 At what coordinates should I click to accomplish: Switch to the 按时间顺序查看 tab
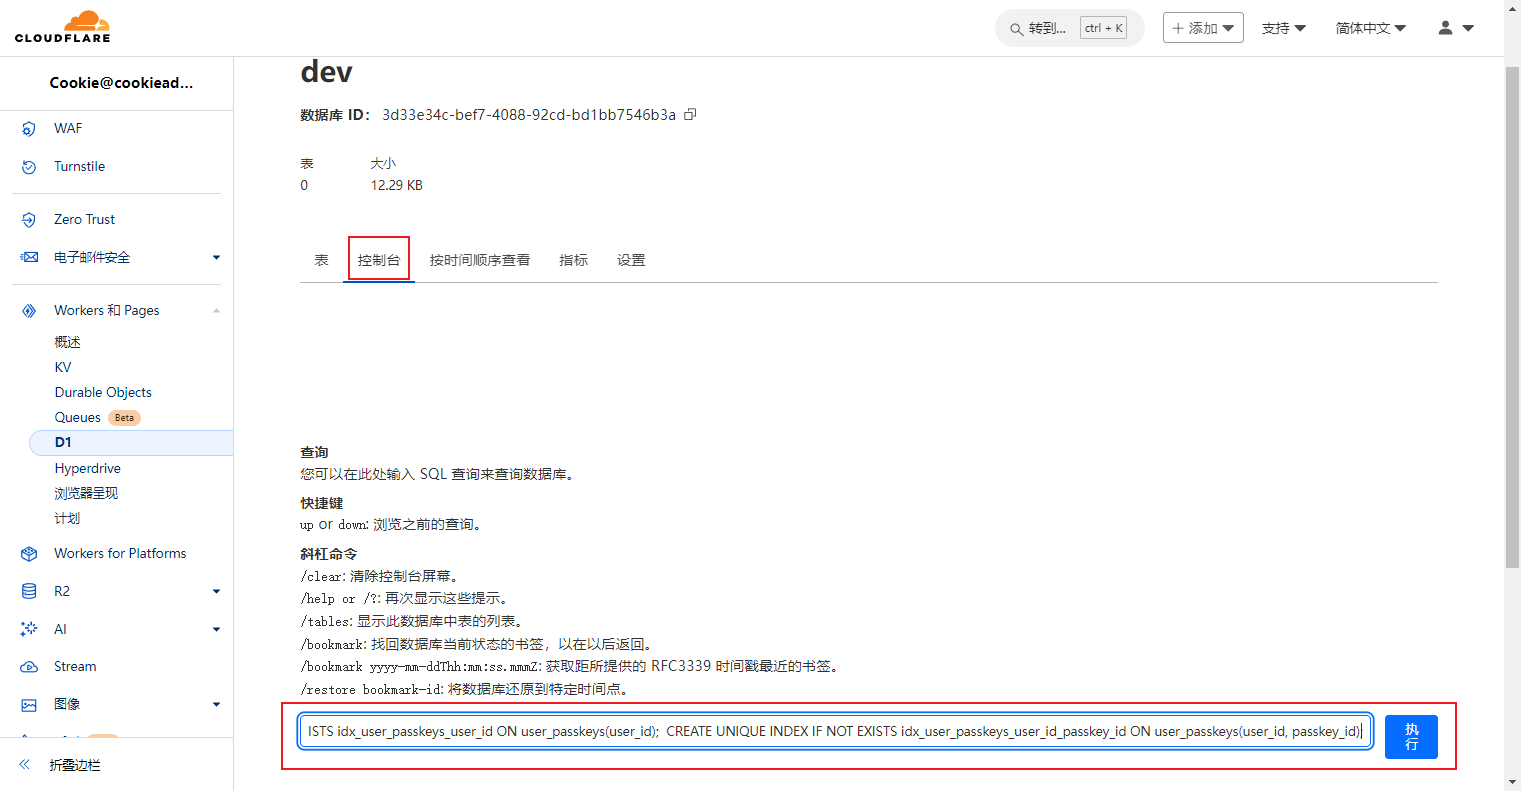tap(479, 260)
